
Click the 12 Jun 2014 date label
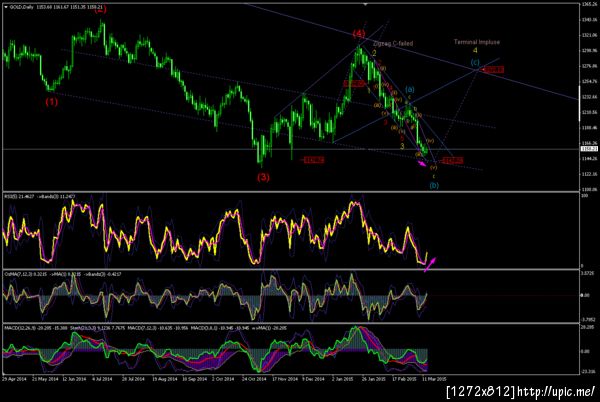(x=74, y=379)
